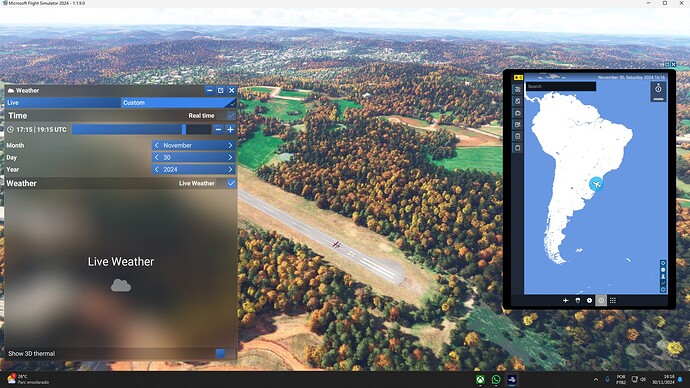Image resolution: width=690 pixels, height=388 pixels.
Task: Open the Xbox app on the taskbar
Action: [x=480, y=380]
